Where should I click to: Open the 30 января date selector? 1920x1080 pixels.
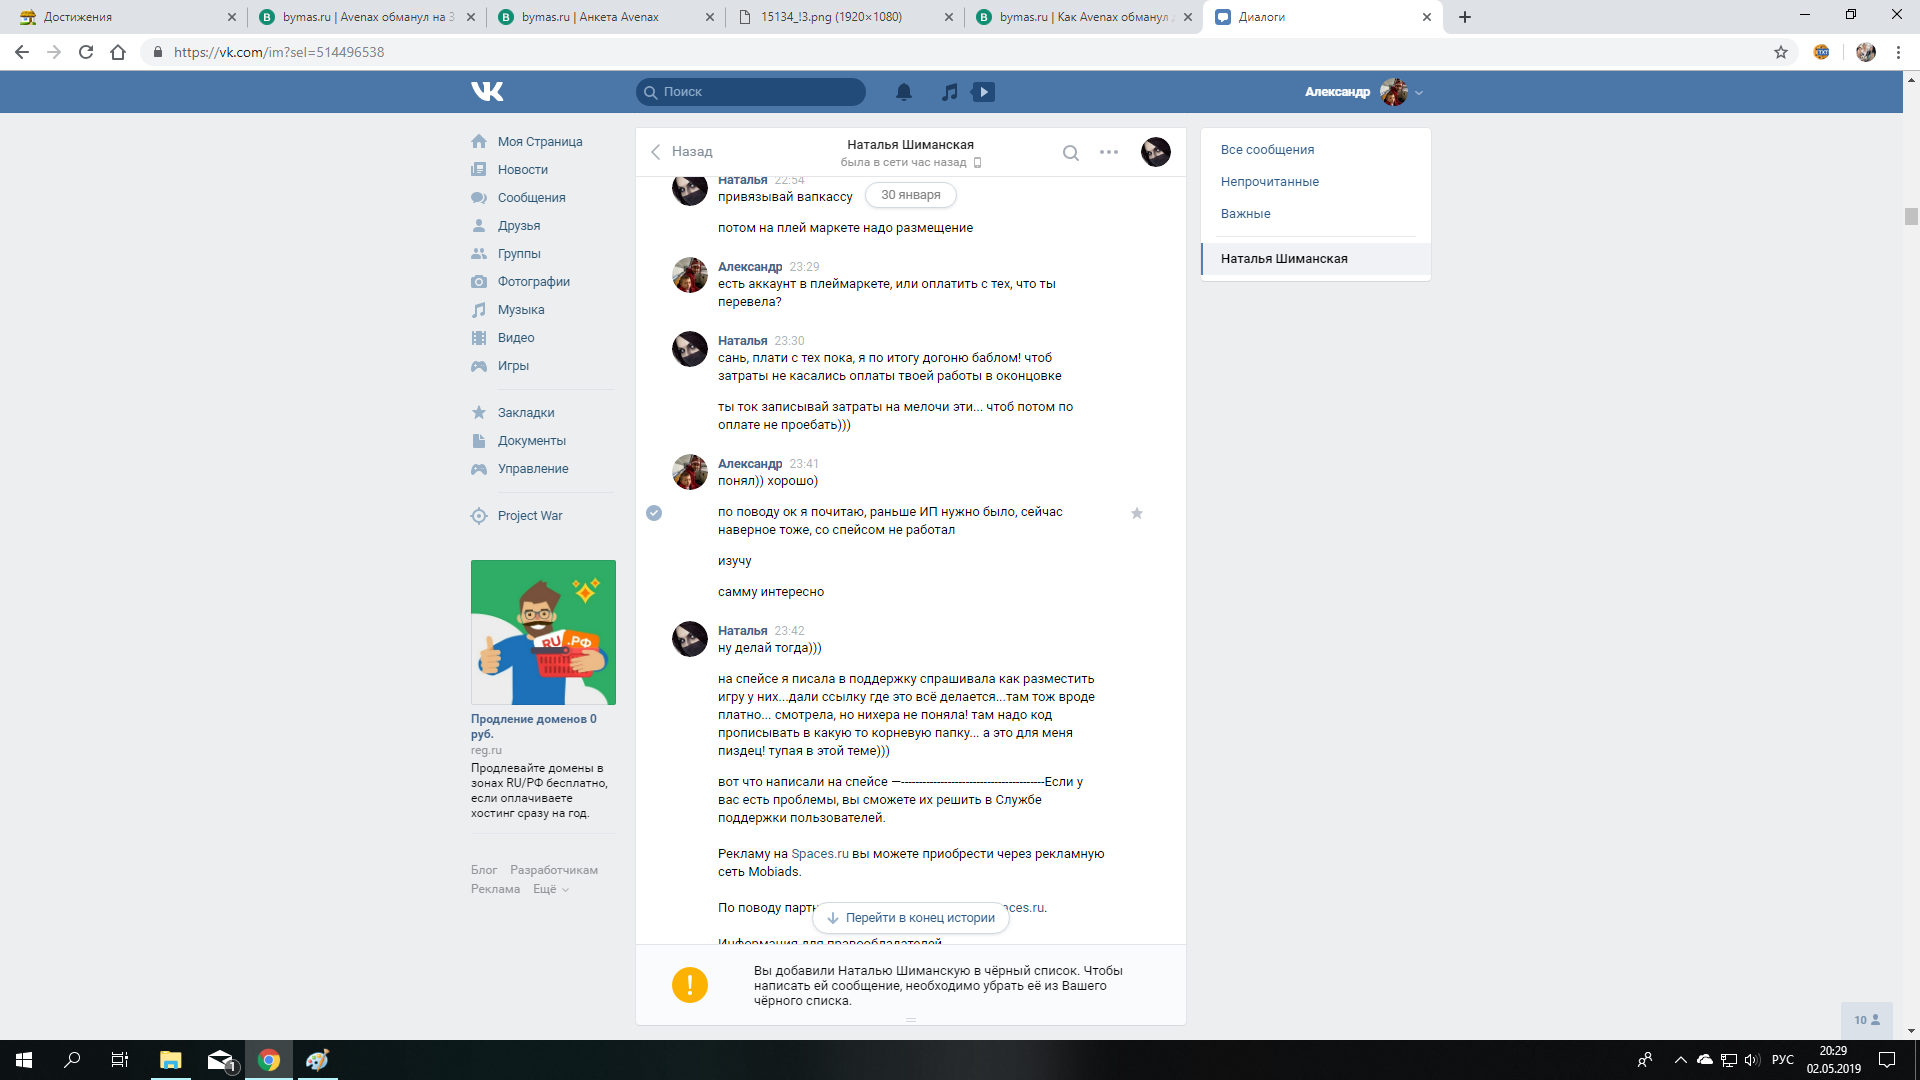[910, 195]
